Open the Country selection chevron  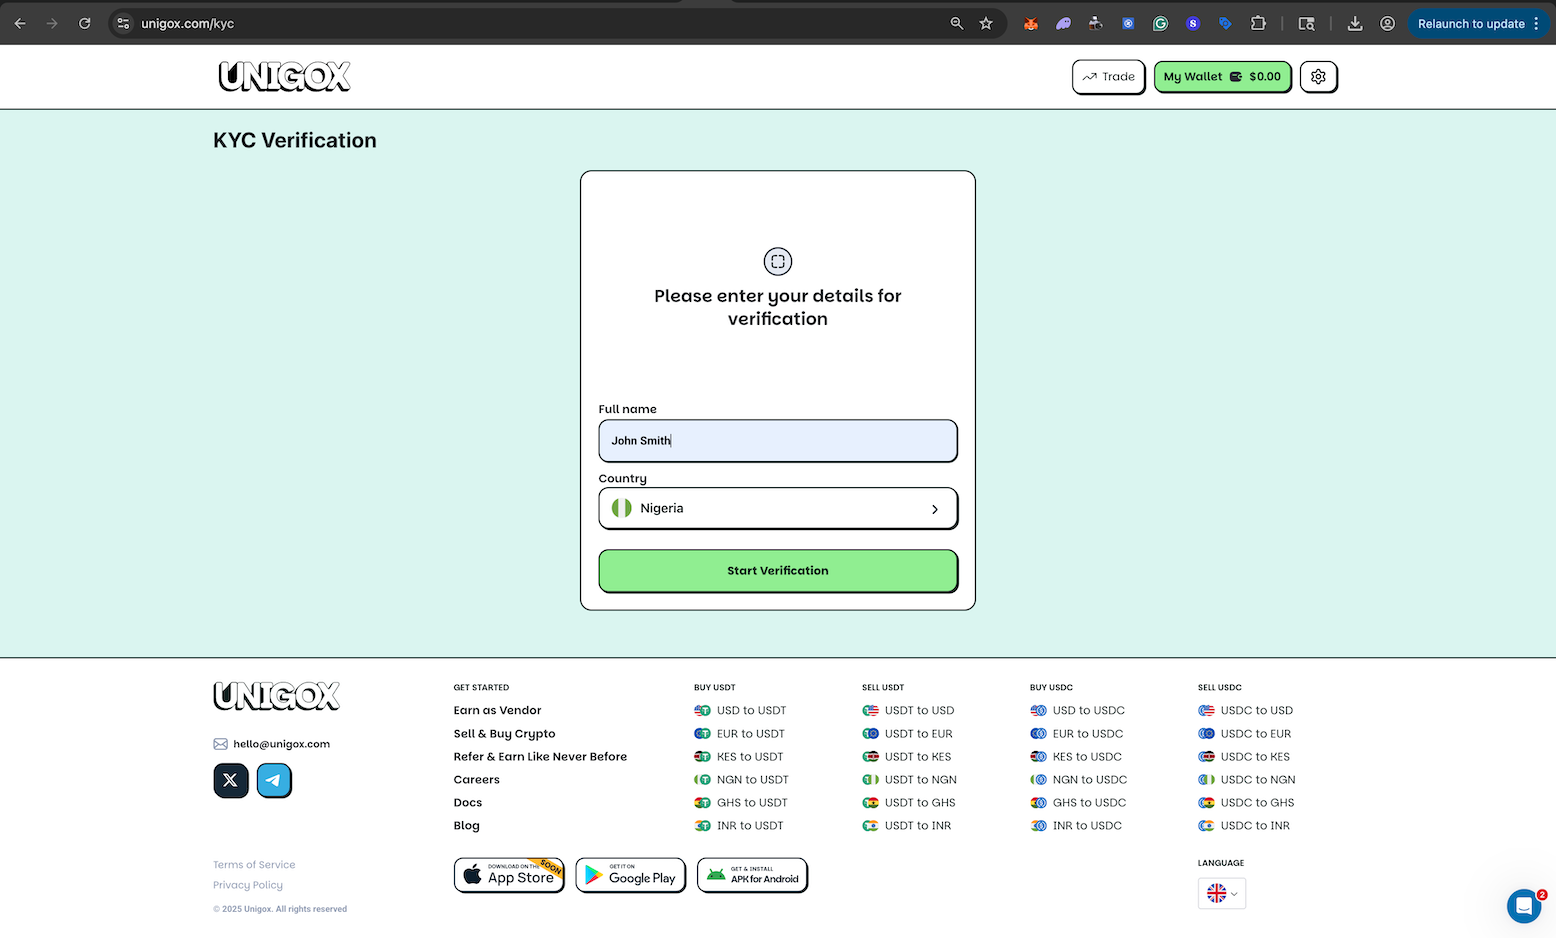[935, 508]
